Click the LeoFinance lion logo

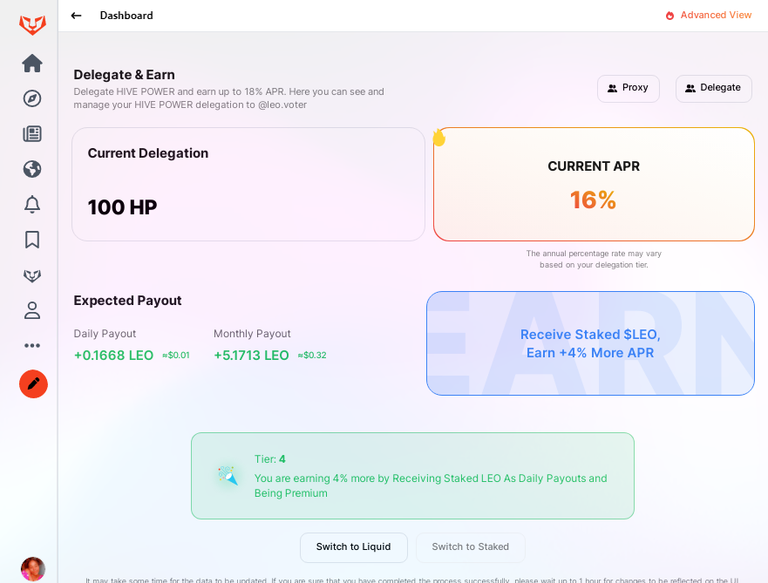[33, 24]
